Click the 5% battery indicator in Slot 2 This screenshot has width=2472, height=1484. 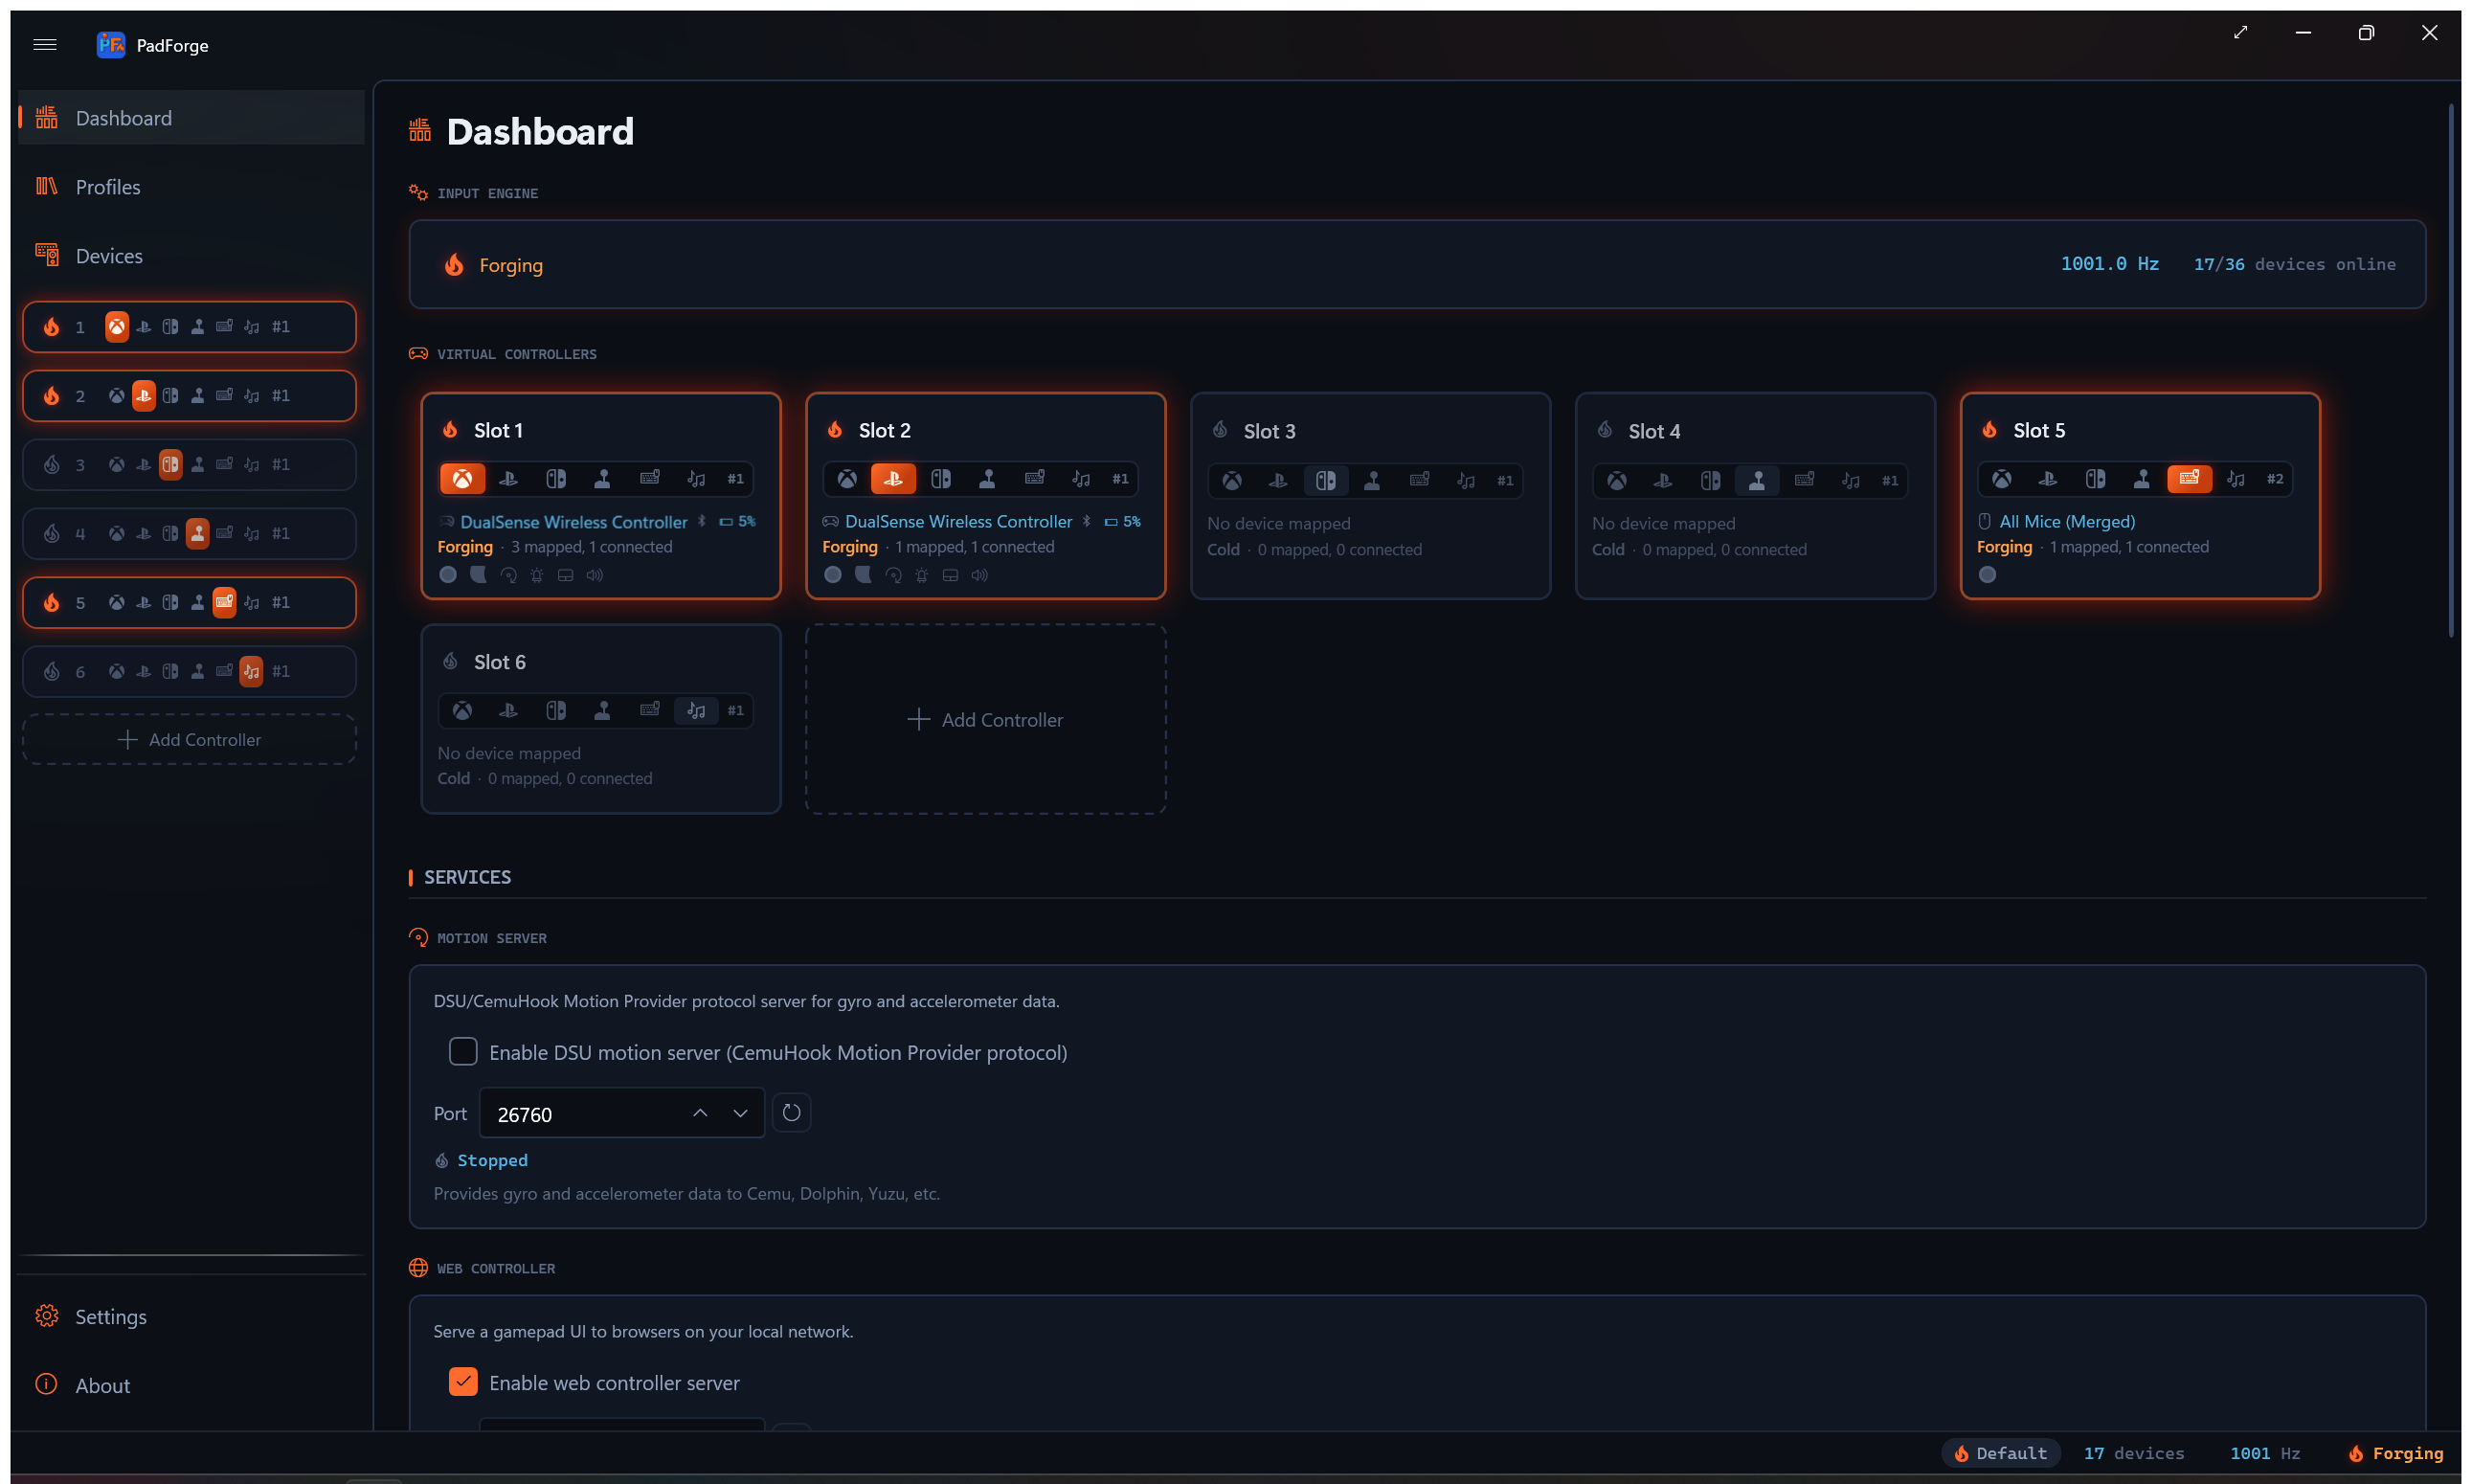pos(1122,522)
